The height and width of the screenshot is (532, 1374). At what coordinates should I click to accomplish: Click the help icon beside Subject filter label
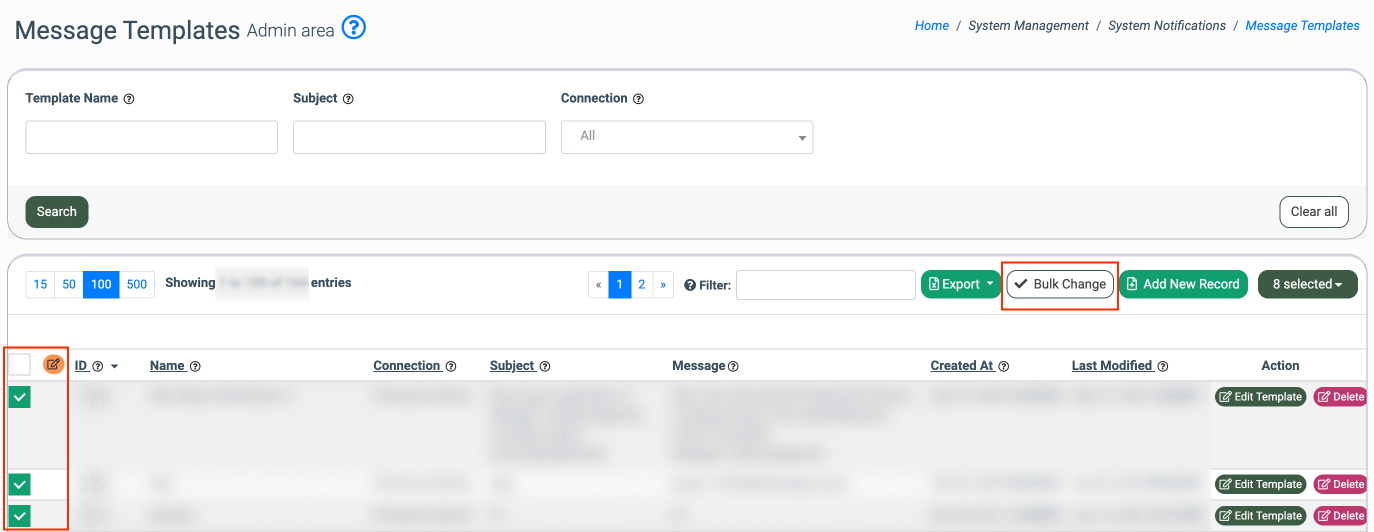(x=349, y=99)
